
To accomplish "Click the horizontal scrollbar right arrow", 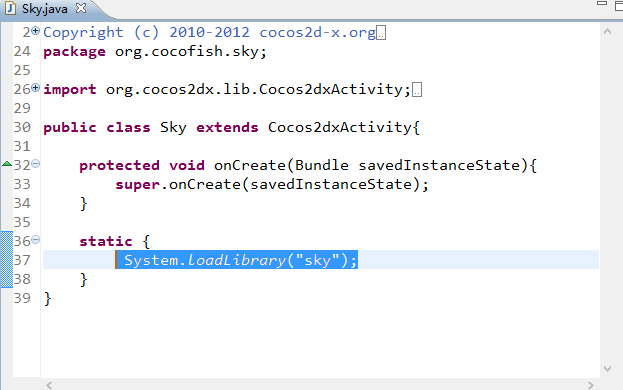I will point(591,385).
